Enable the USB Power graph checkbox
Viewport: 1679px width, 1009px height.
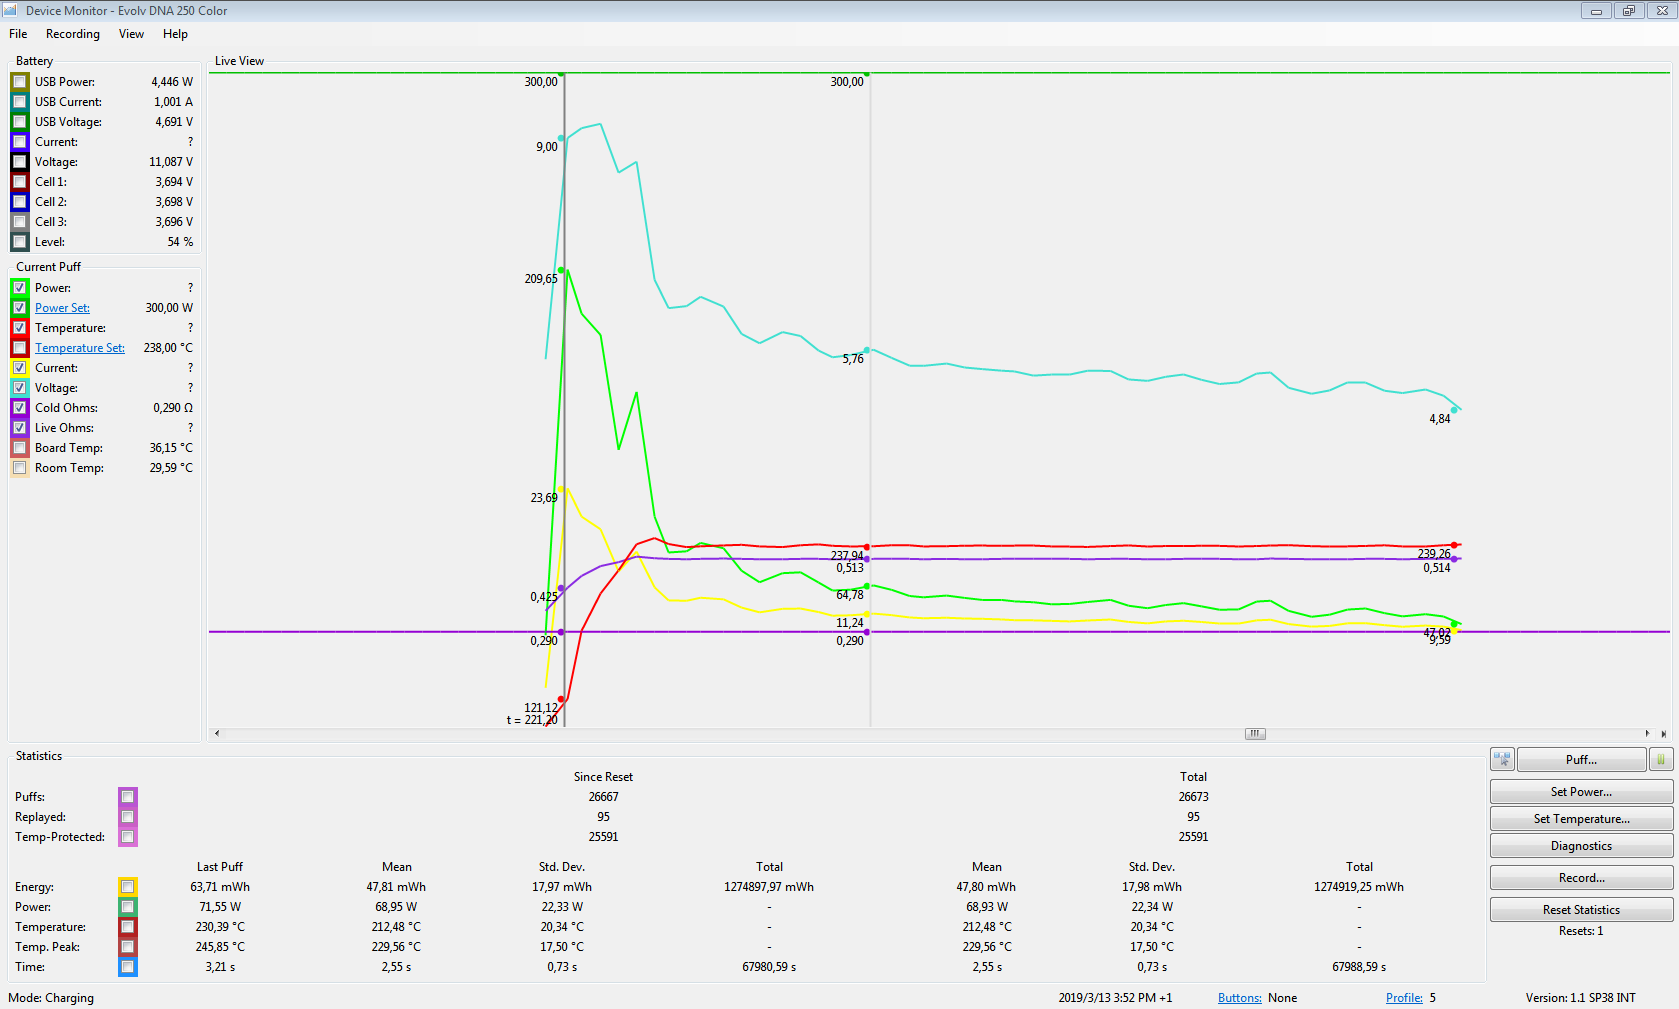20,82
